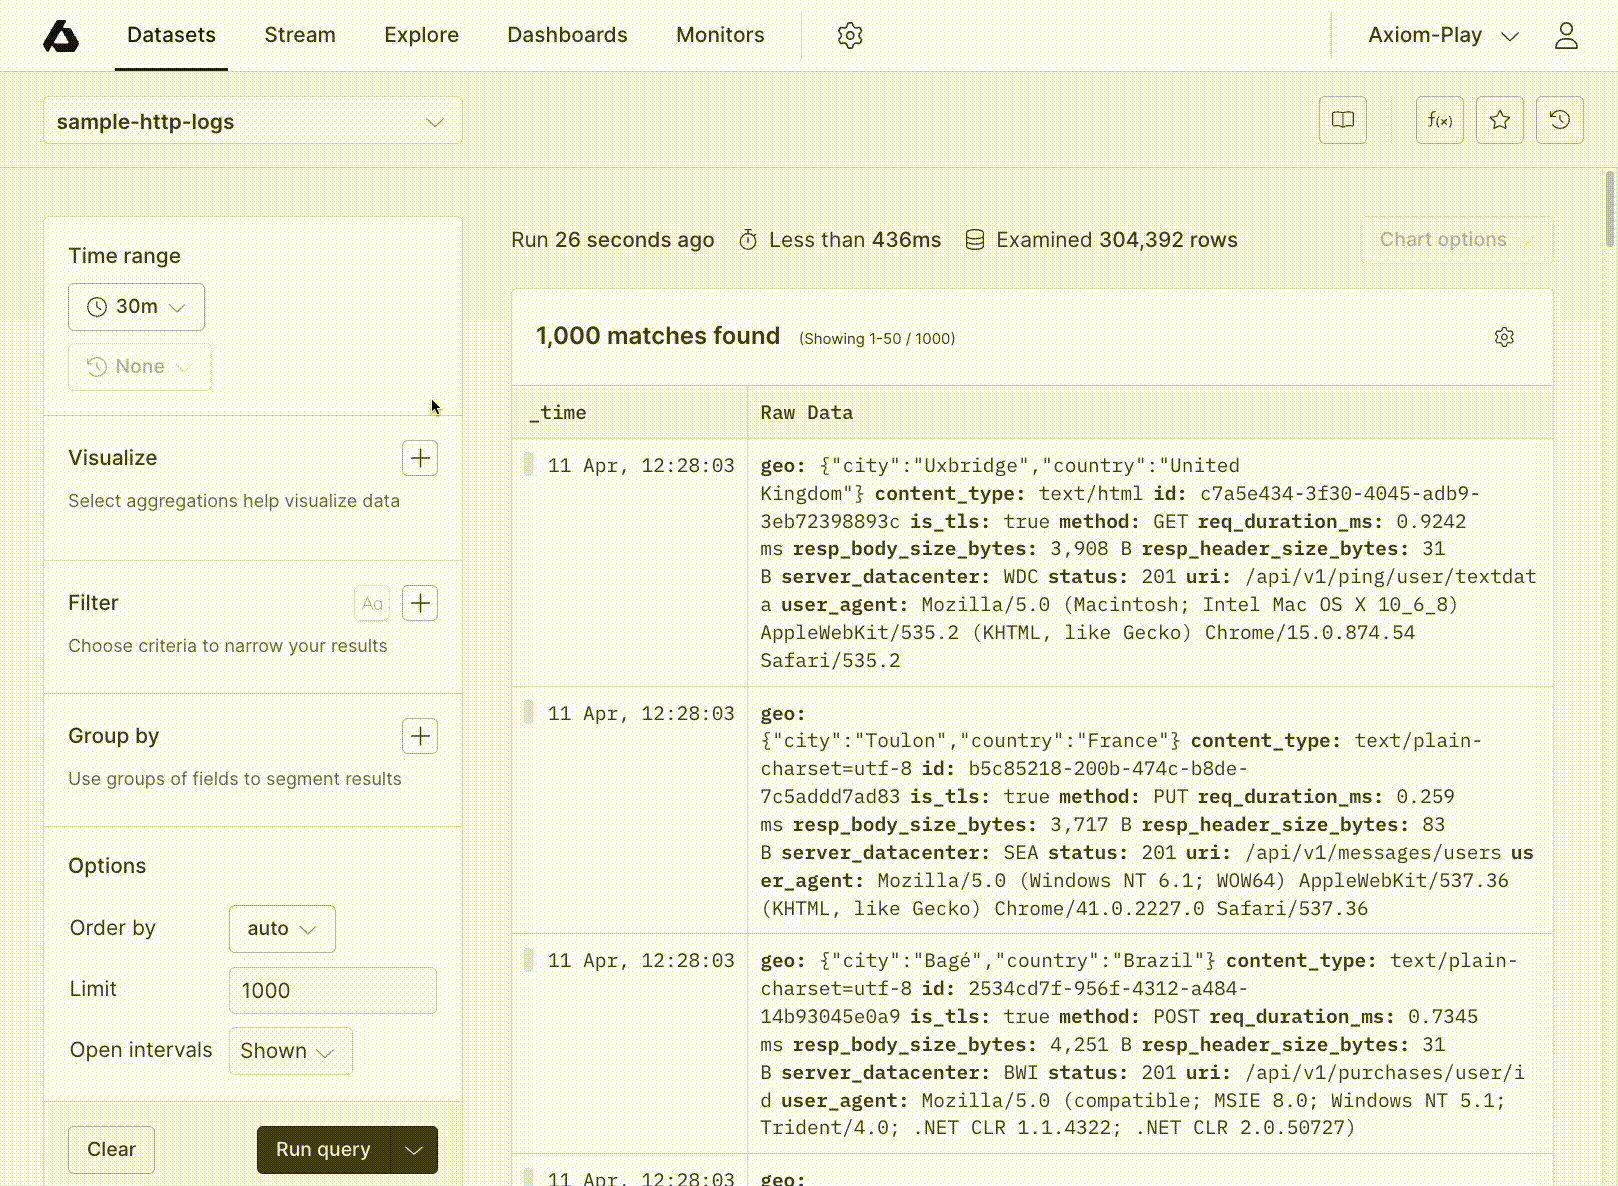Open the Chart options dropdown
Screen dimensions: 1618x1186
coord(1457,240)
